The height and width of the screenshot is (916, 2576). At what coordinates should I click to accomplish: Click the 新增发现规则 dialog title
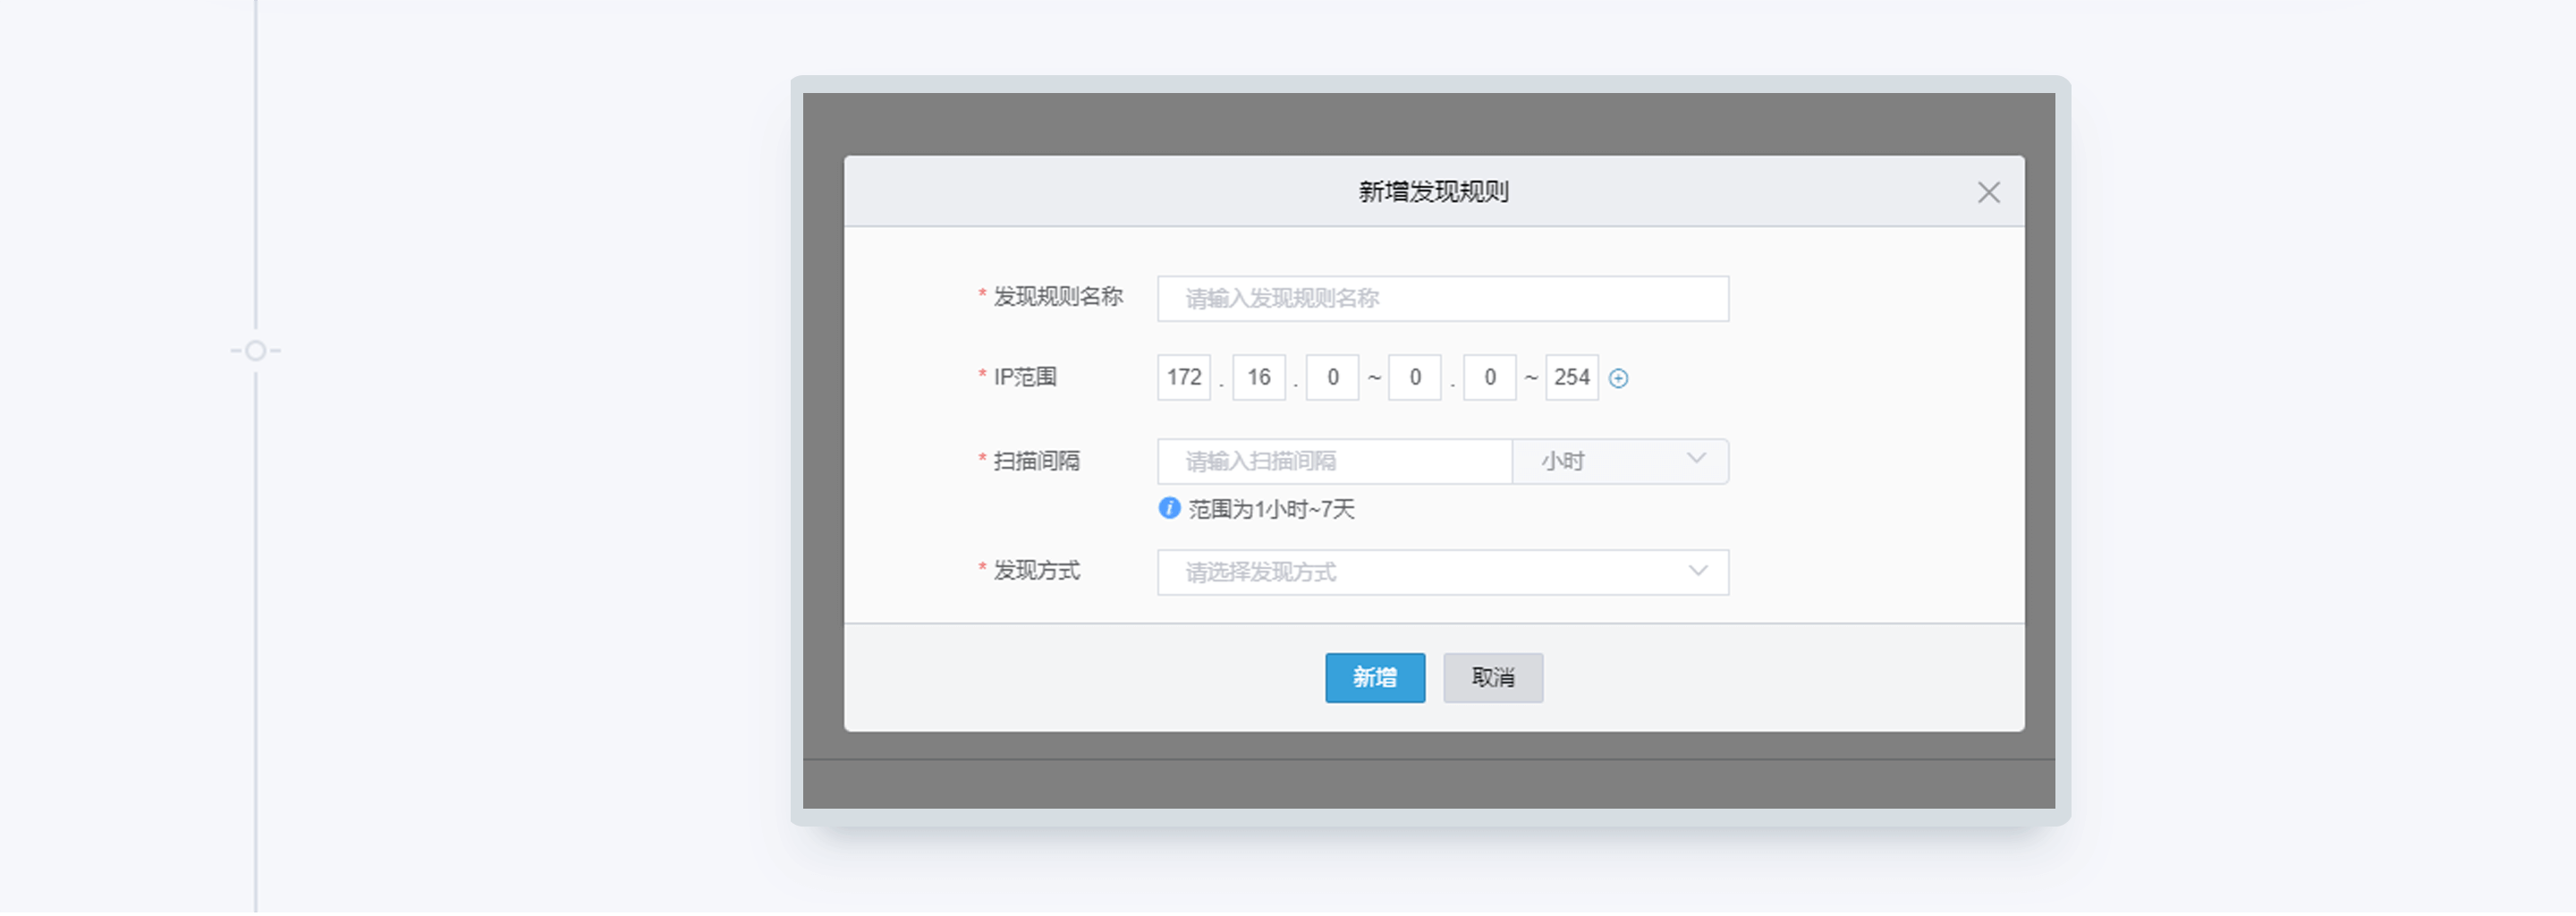(1432, 192)
